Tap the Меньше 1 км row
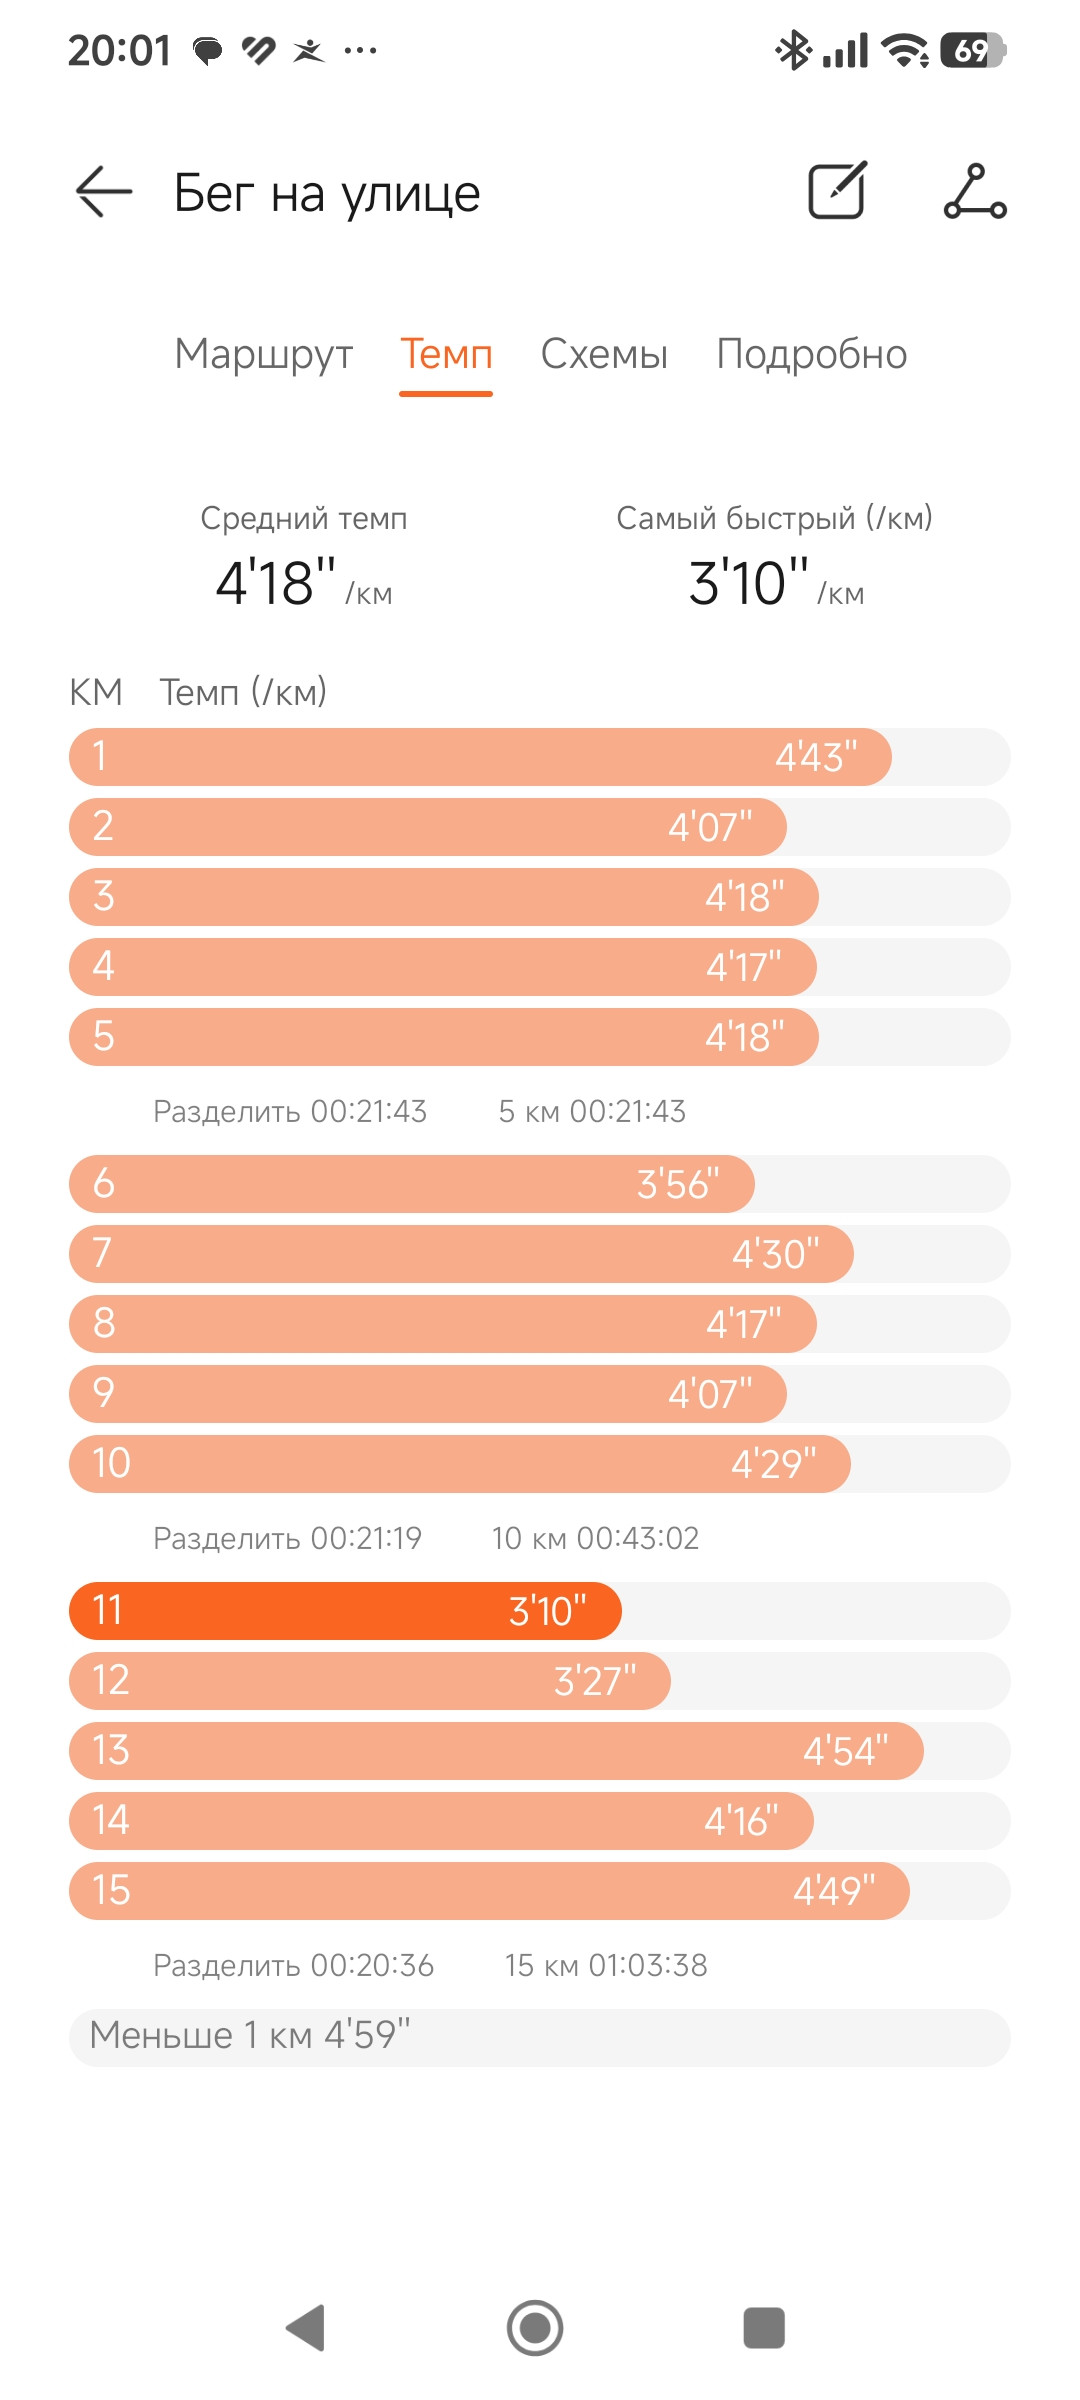Image resolution: width=1080 pixels, height=2400 pixels. pos(540,2037)
